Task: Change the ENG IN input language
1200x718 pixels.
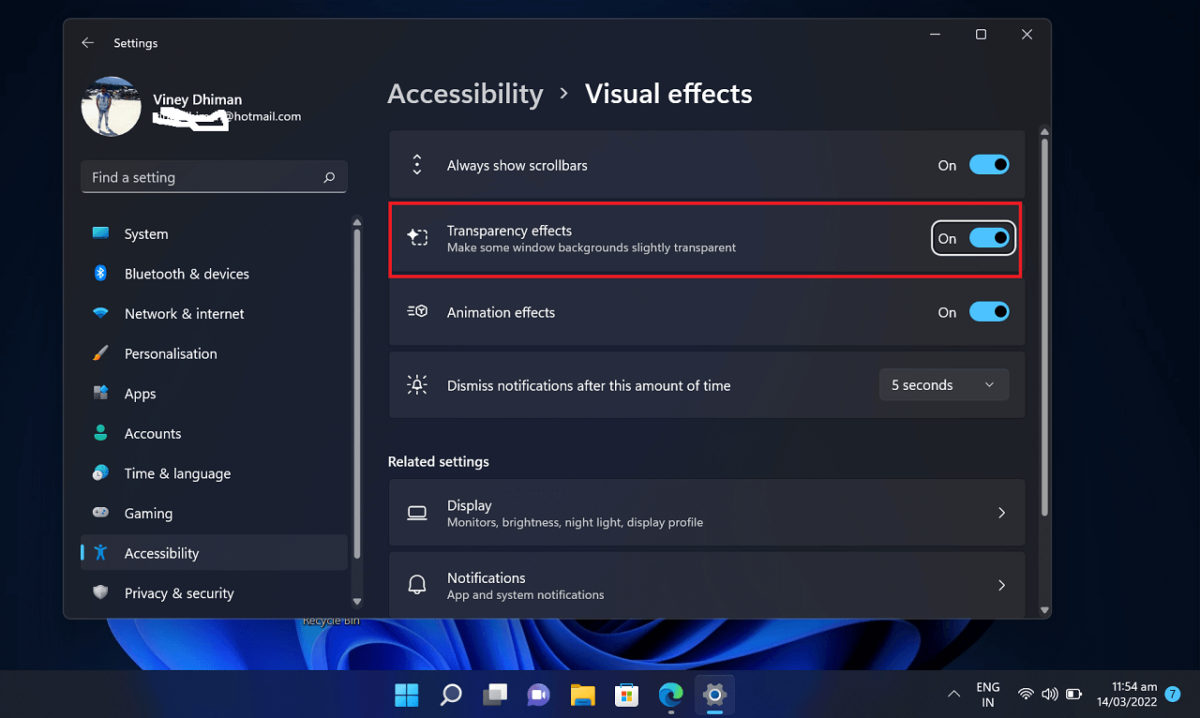Action: tap(987, 694)
